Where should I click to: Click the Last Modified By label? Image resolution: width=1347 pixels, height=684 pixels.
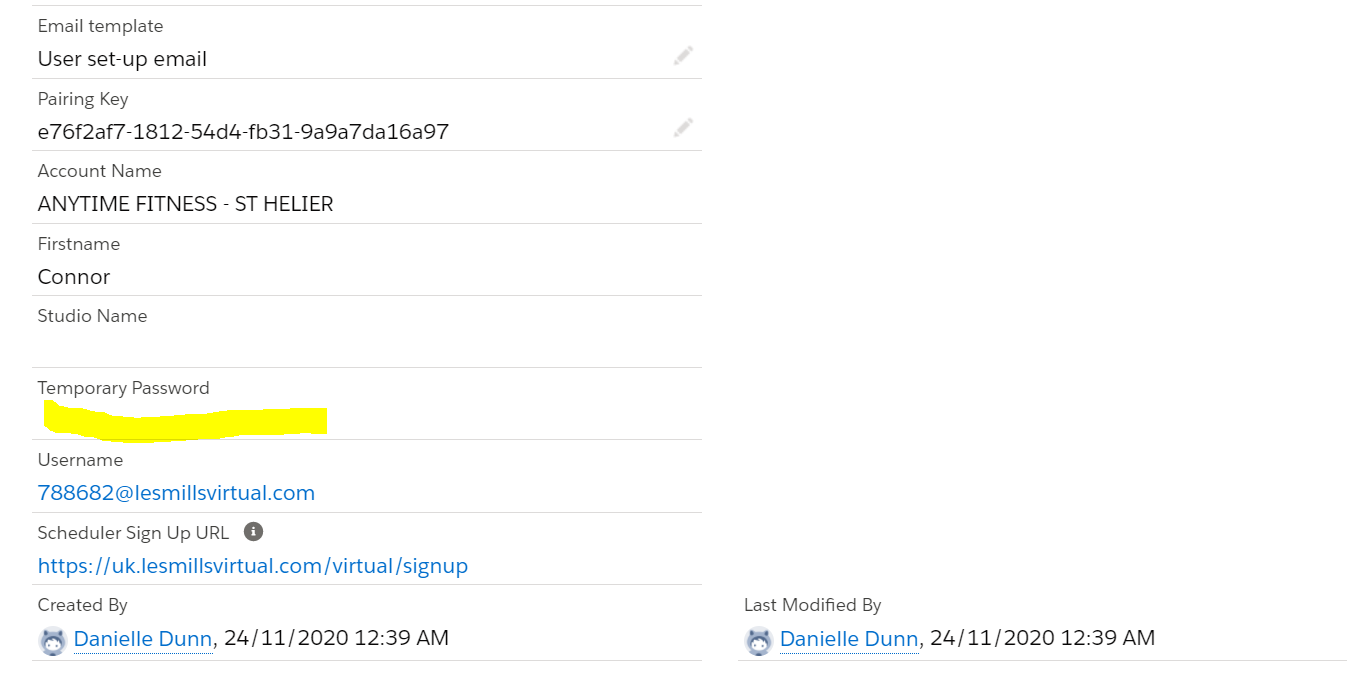point(813,605)
